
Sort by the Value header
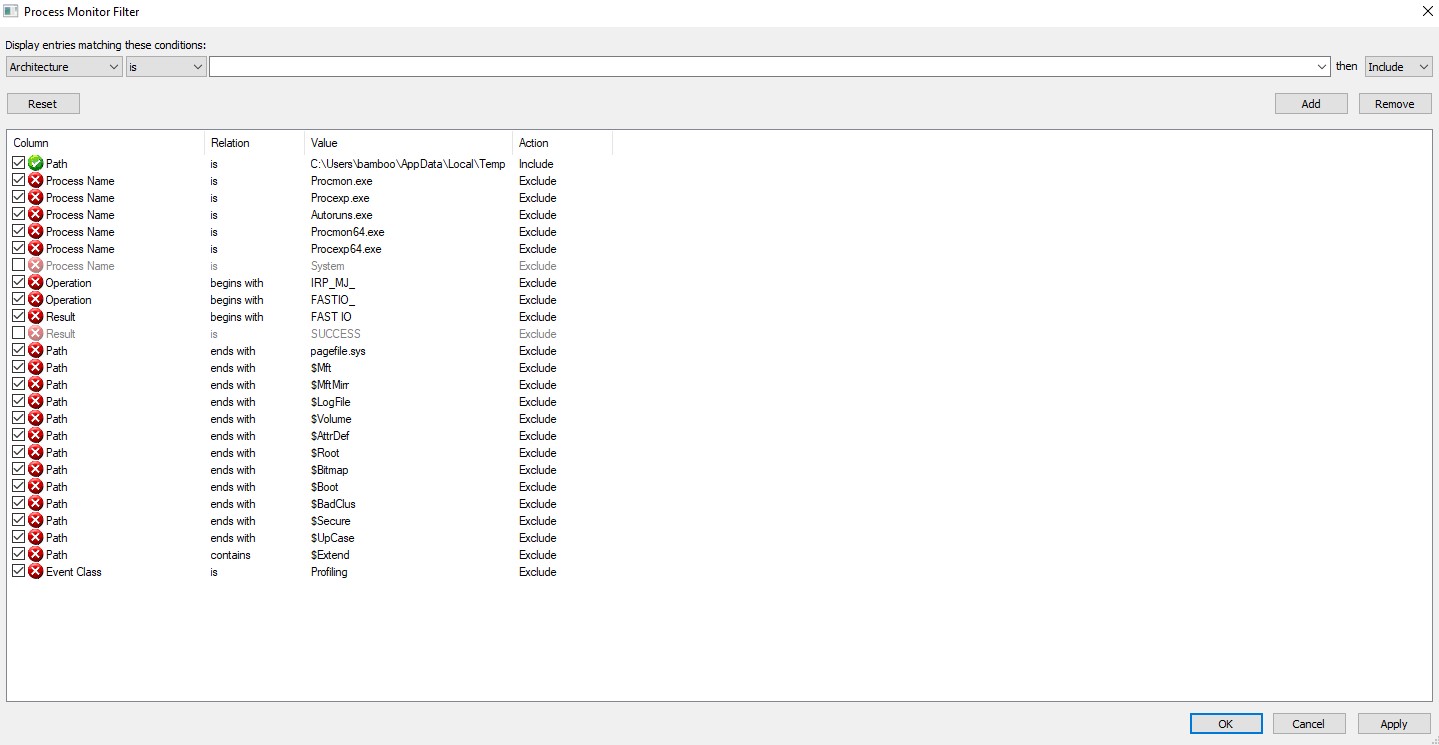coord(409,143)
